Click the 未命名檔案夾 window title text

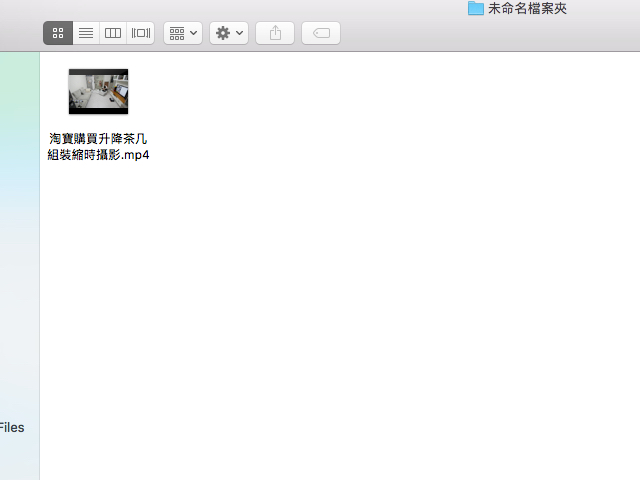(527, 8)
